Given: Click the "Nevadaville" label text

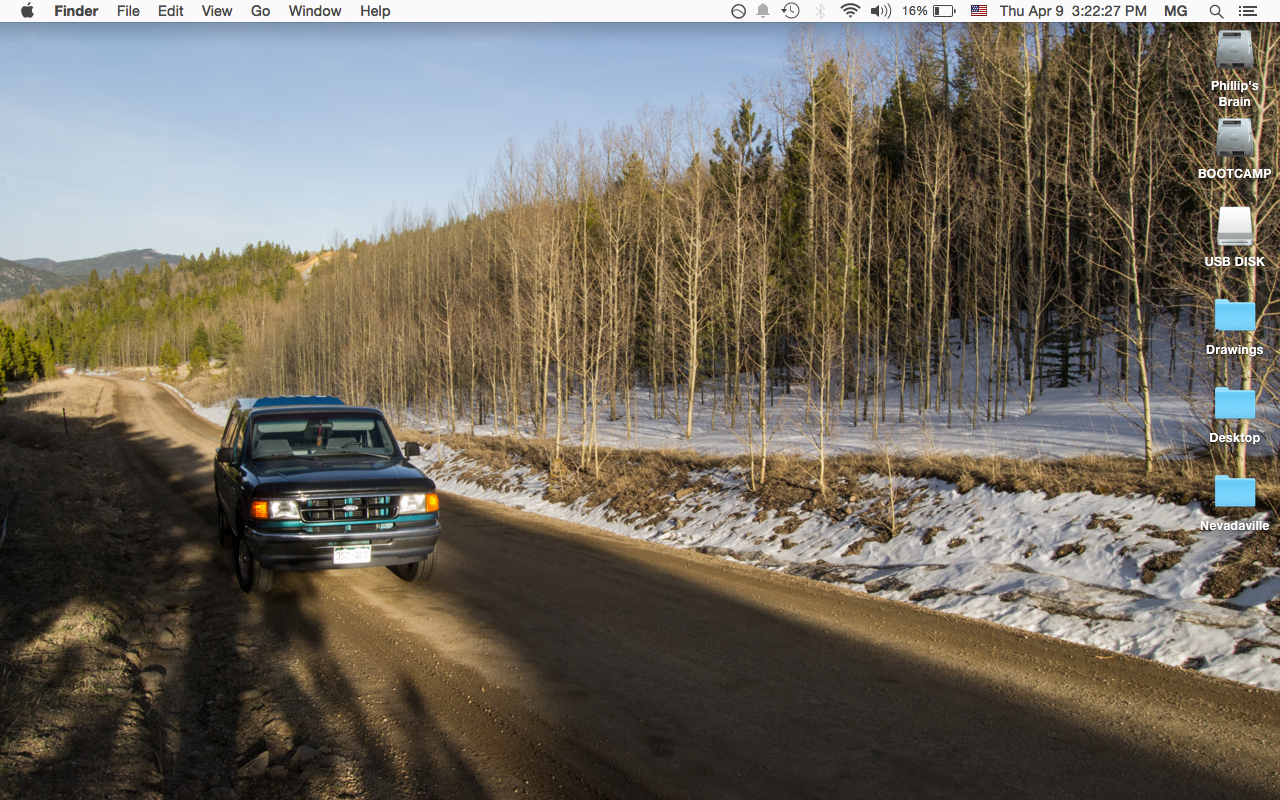Looking at the screenshot, I should point(1235,526).
